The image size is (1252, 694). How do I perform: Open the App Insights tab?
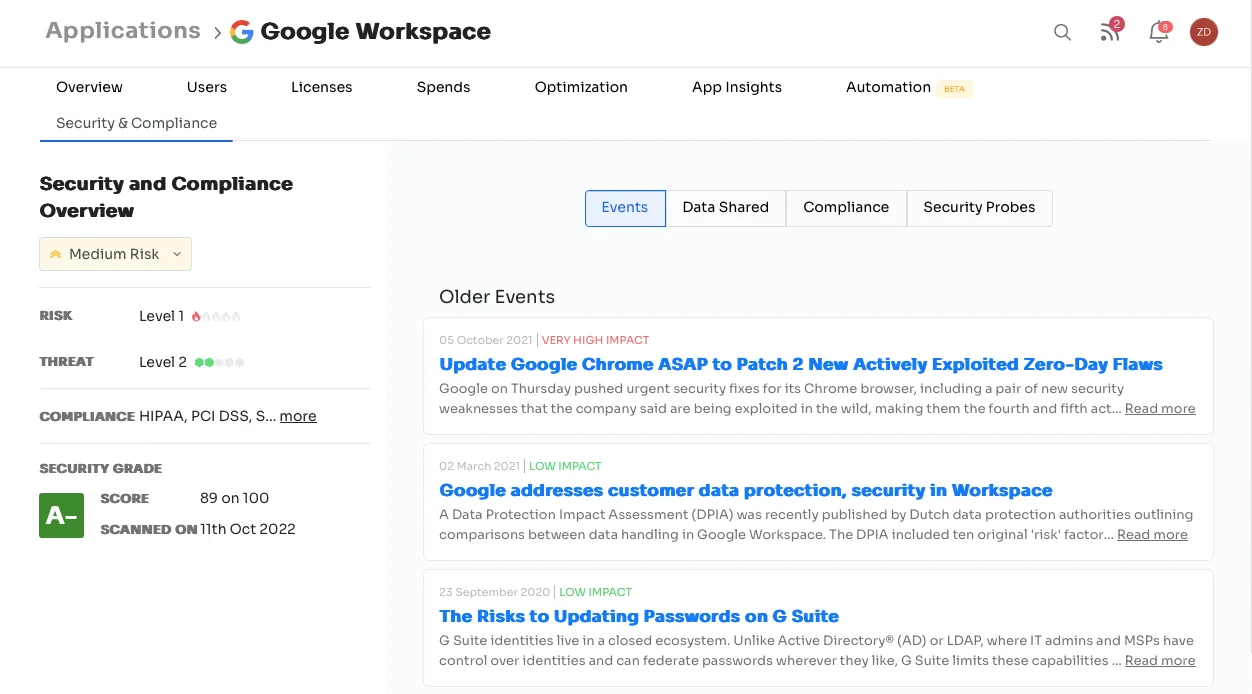pos(737,87)
